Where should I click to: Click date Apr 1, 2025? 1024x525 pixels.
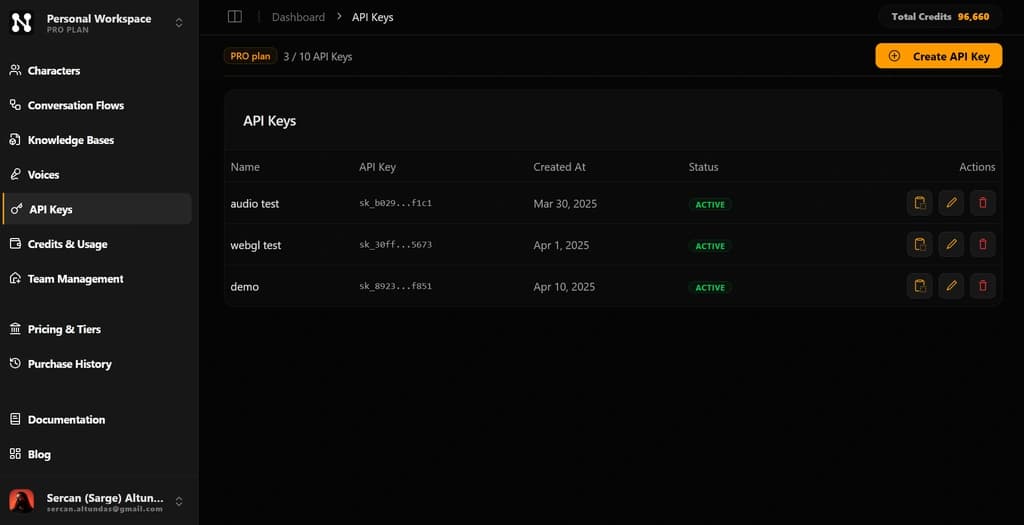[561, 246]
